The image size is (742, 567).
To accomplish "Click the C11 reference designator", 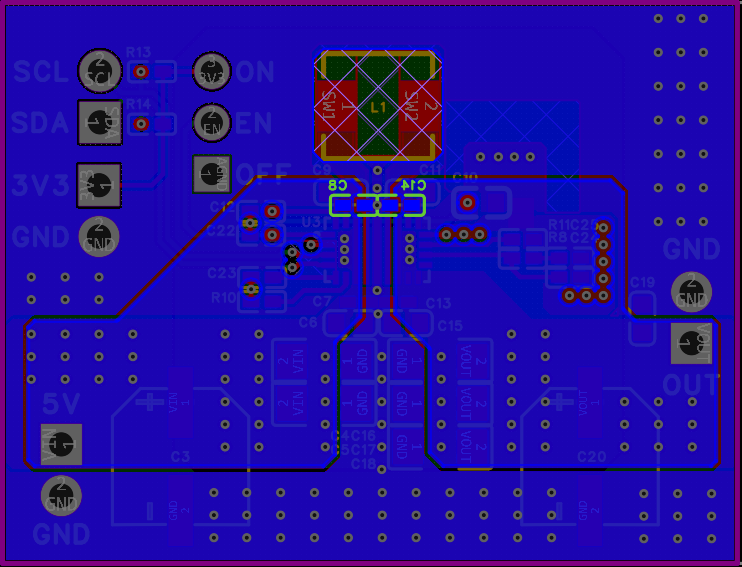I will (x=430, y=169).
